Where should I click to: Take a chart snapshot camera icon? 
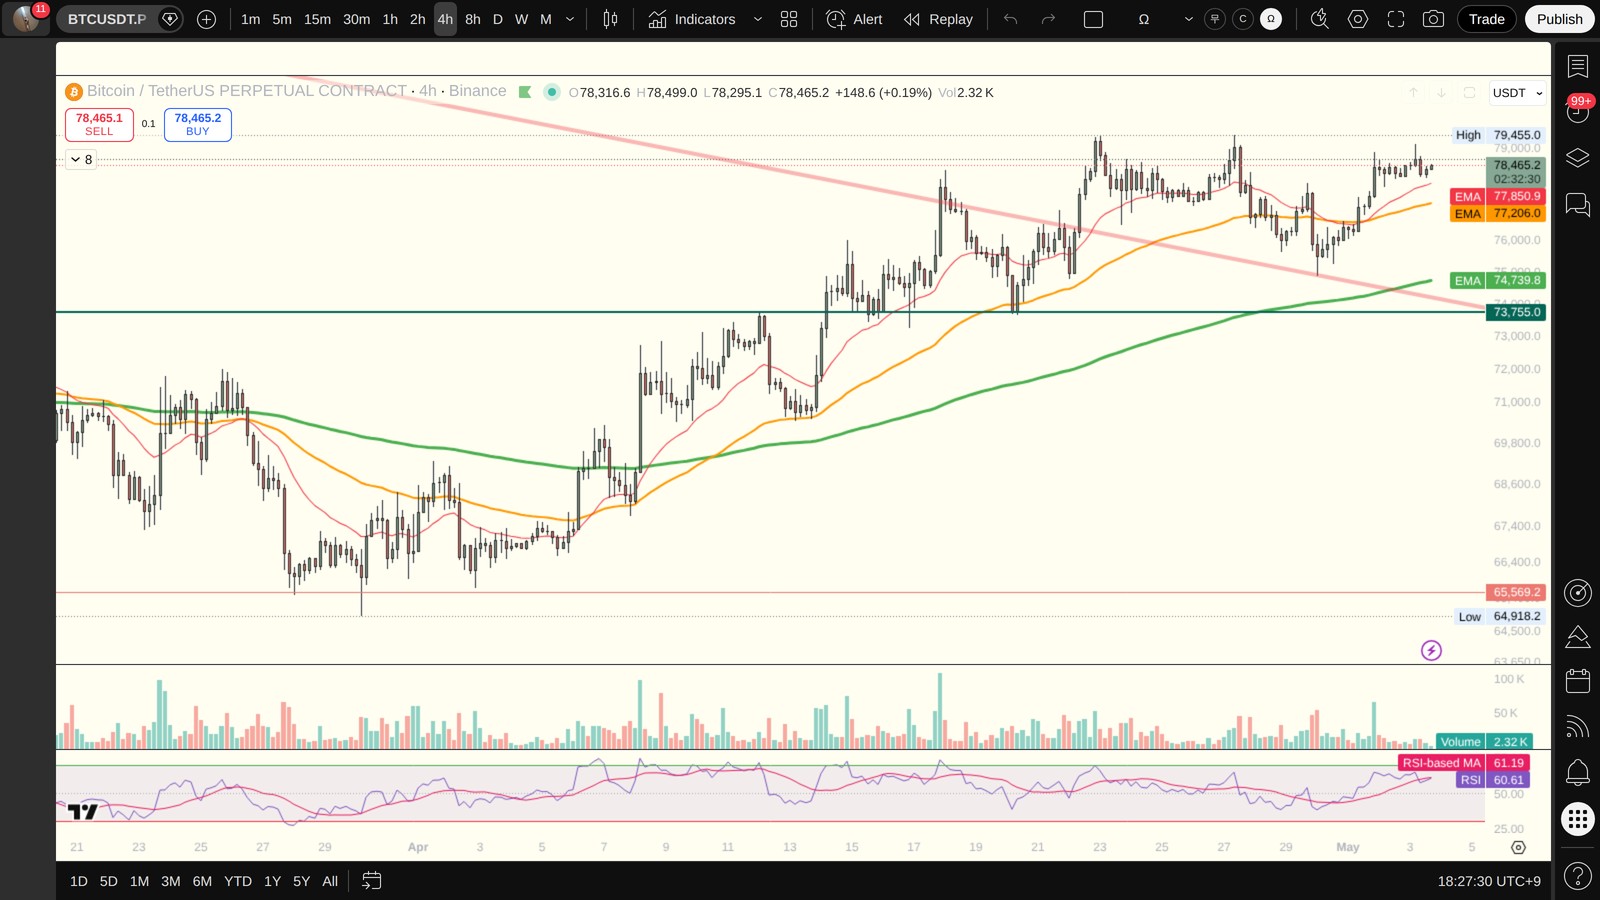coord(1433,19)
